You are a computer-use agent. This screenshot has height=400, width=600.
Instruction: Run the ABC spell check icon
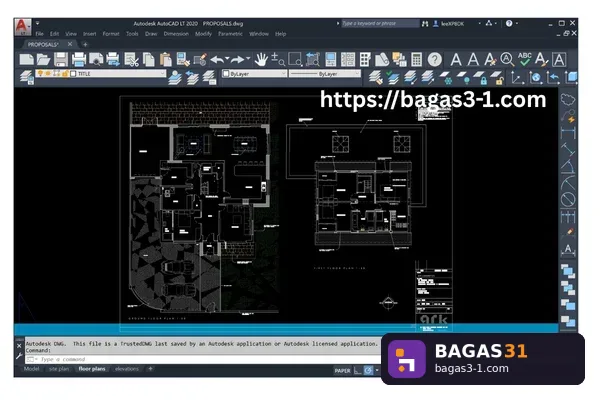tap(524, 59)
